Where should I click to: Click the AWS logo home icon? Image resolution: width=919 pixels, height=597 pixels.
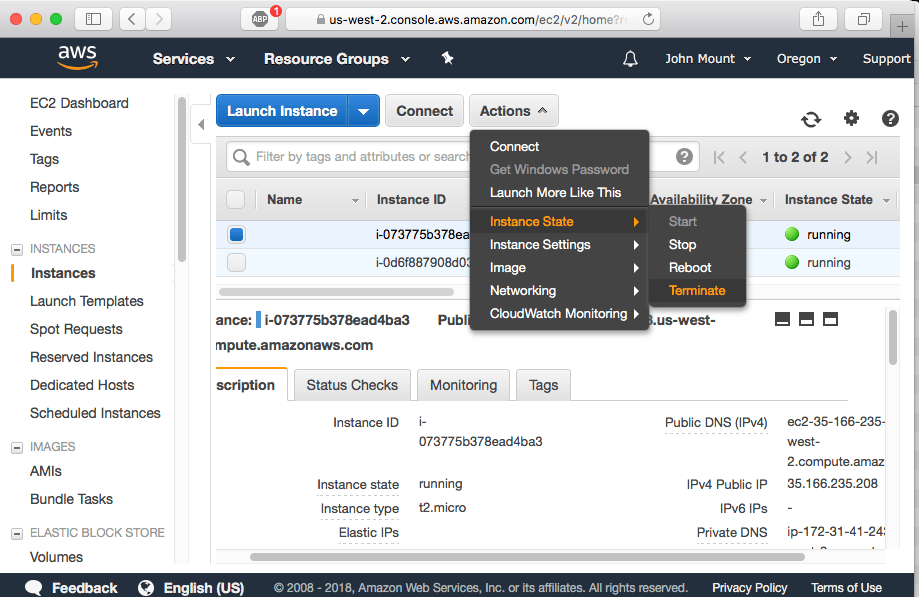click(x=77, y=57)
